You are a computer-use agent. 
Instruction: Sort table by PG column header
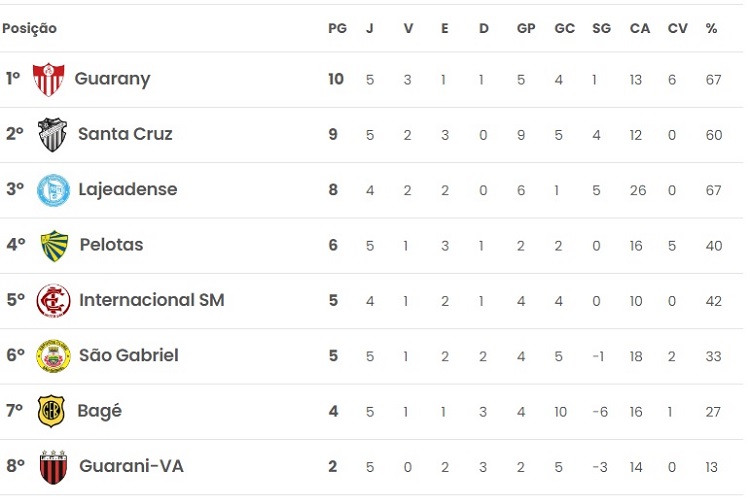coord(337,28)
